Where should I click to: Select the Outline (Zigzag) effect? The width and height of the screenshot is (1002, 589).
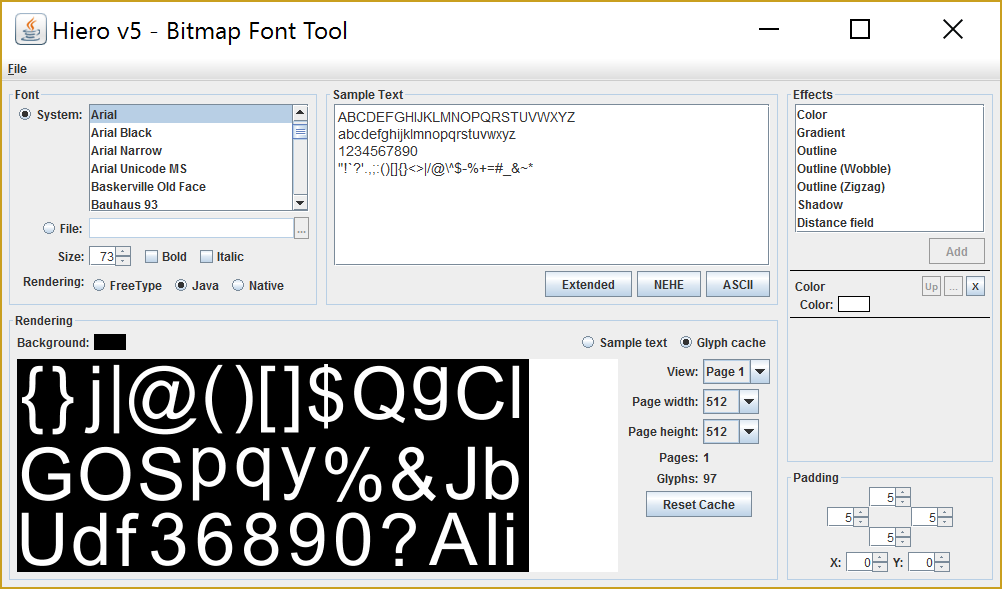click(889, 187)
